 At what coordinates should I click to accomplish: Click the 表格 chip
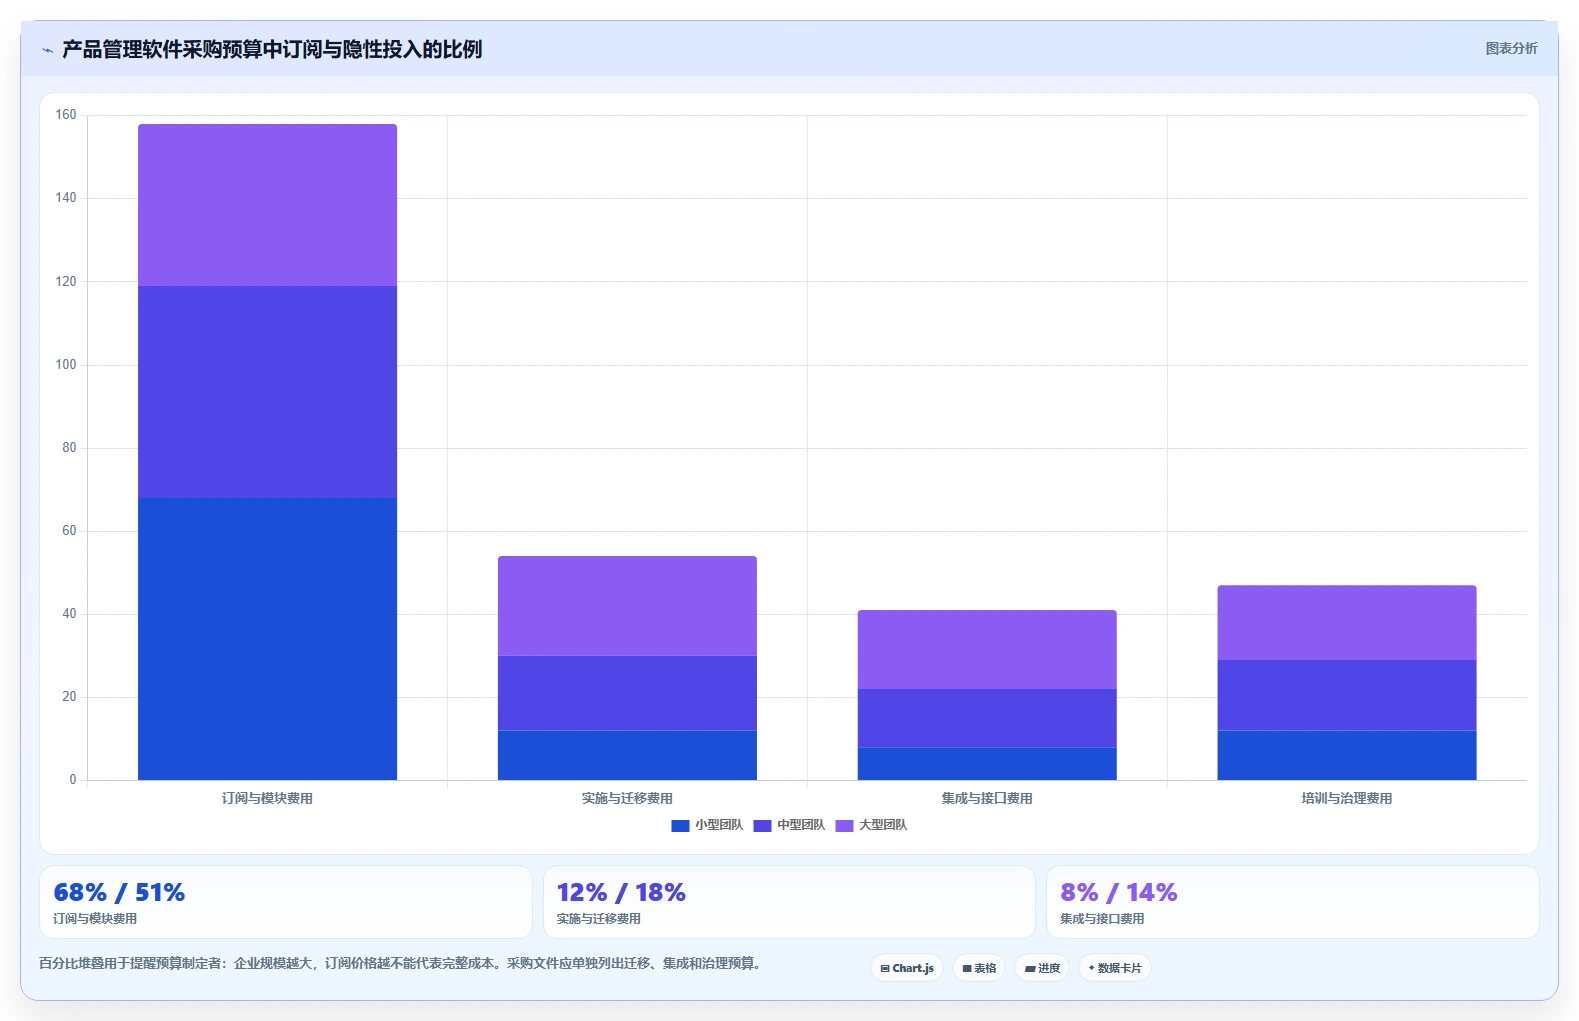tap(979, 968)
